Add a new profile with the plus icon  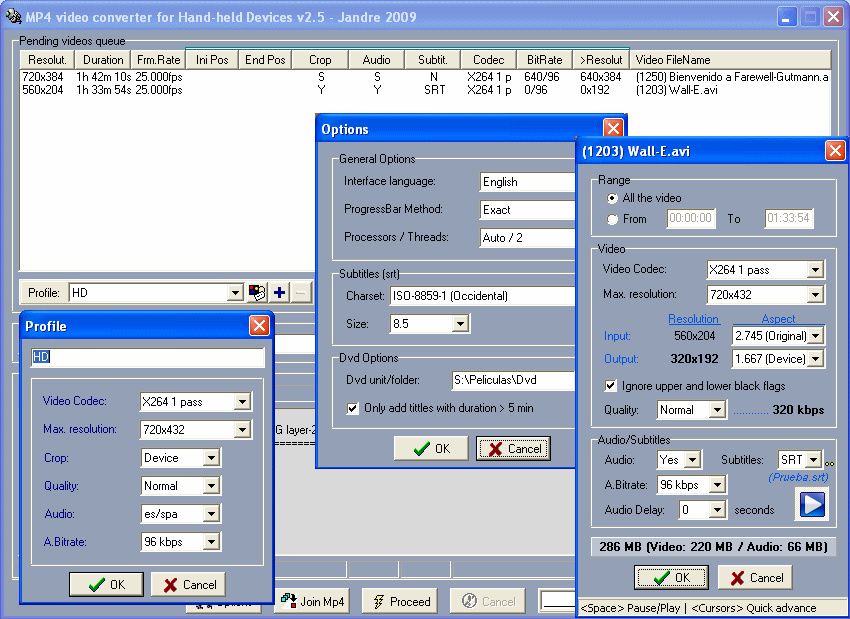(279, 293)
